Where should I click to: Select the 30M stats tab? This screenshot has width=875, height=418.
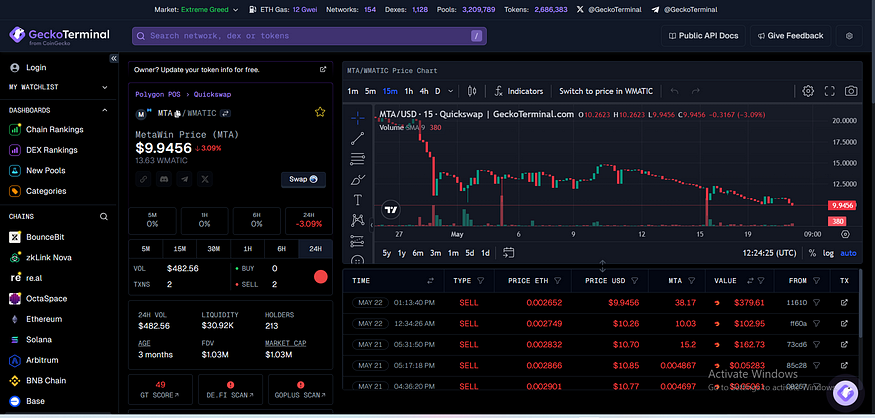pos(213,249)
